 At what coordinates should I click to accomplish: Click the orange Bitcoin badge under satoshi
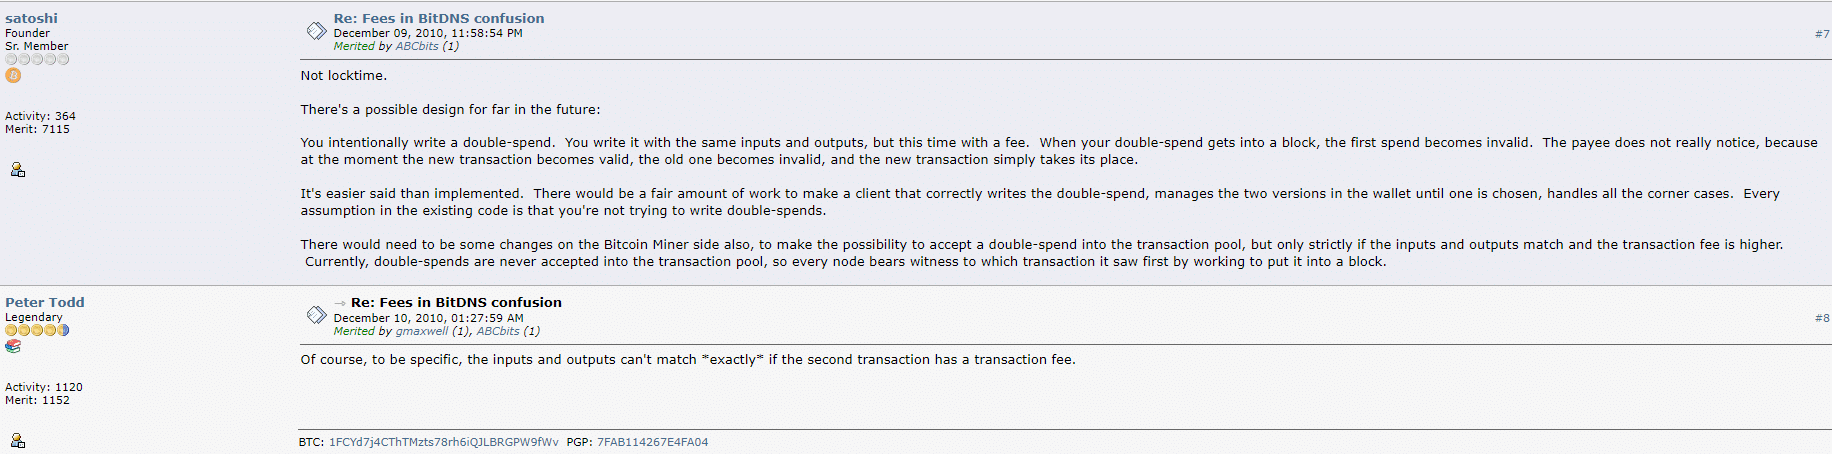[x=13, y=75]
